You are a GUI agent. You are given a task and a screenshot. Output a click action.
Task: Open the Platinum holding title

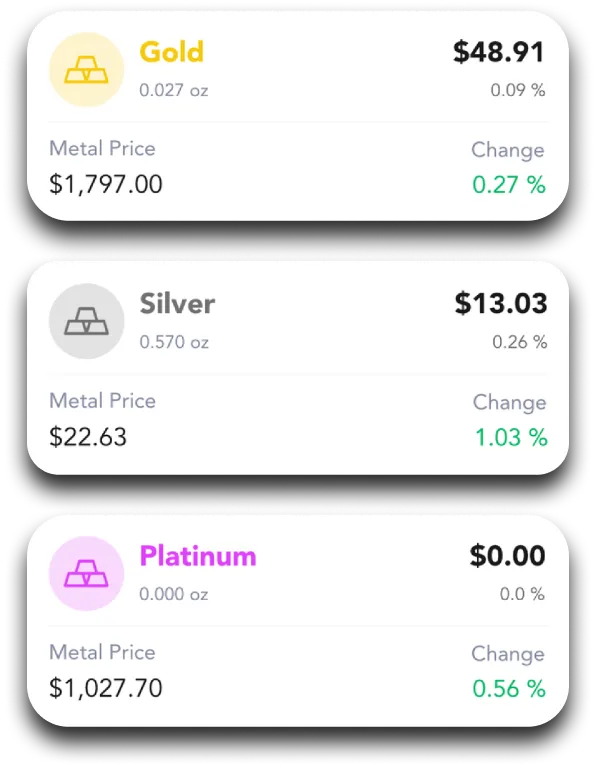tap(198, 556)
